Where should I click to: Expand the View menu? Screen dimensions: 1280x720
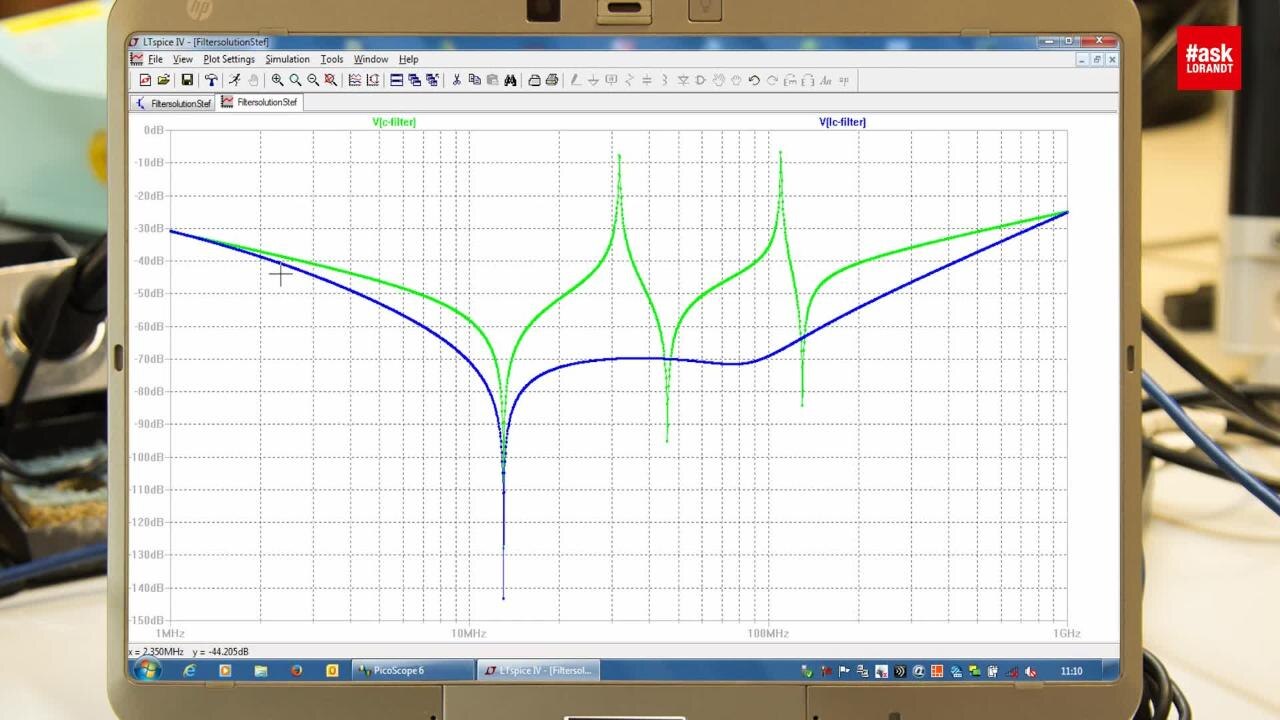pos(182,59)
